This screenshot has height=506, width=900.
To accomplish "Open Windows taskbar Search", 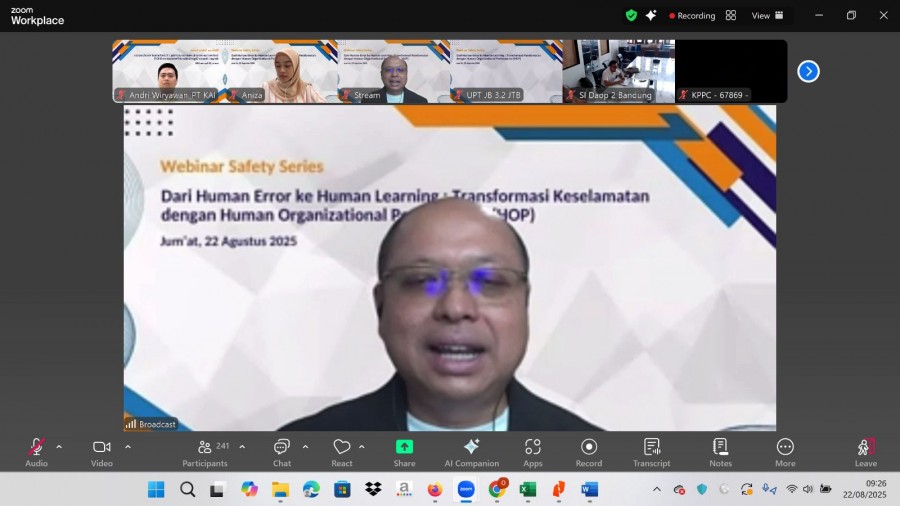I will pyautogui.click(x=187, y=489).
